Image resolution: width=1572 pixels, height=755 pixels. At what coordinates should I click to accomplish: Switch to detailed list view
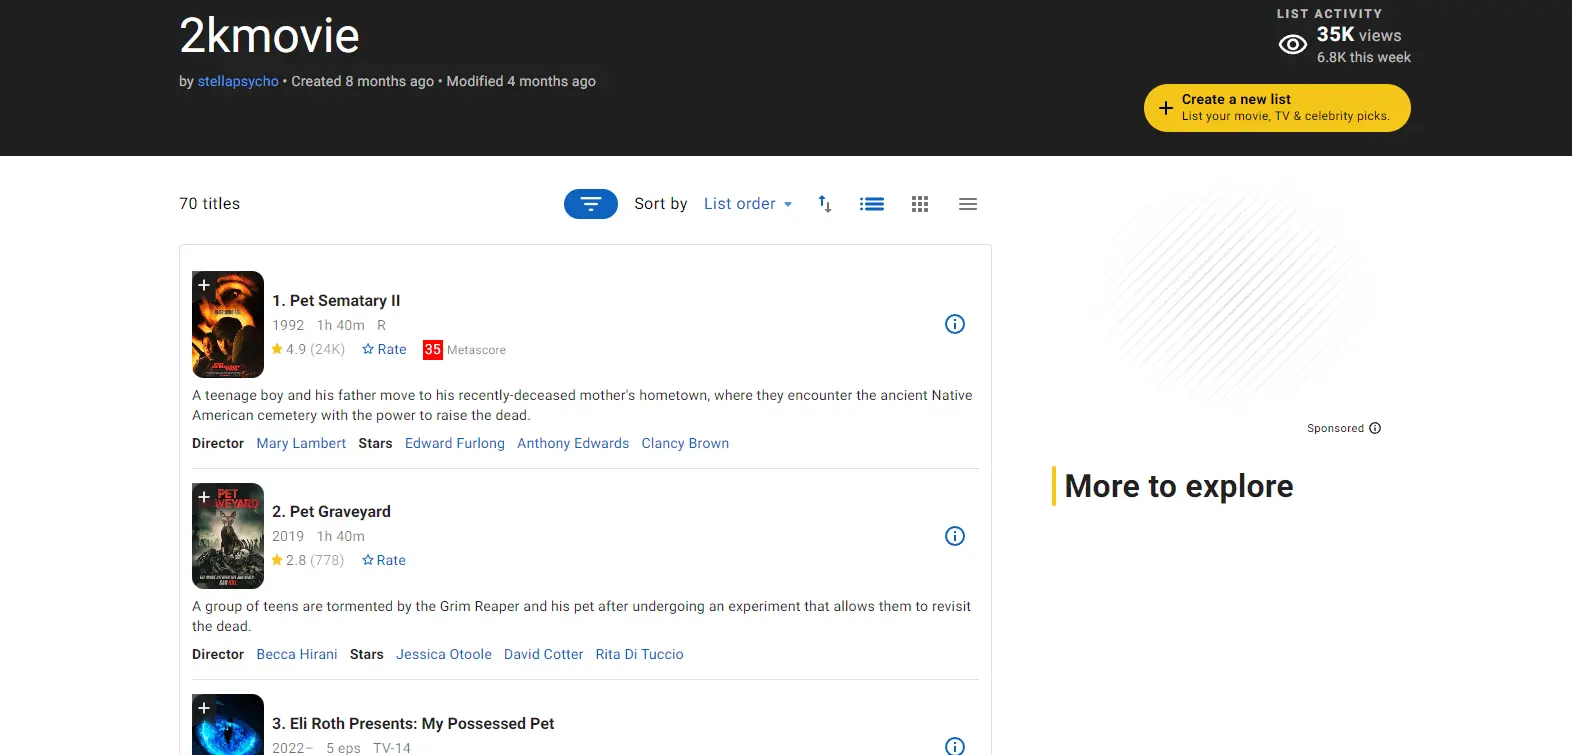click(x=872, y=204)
